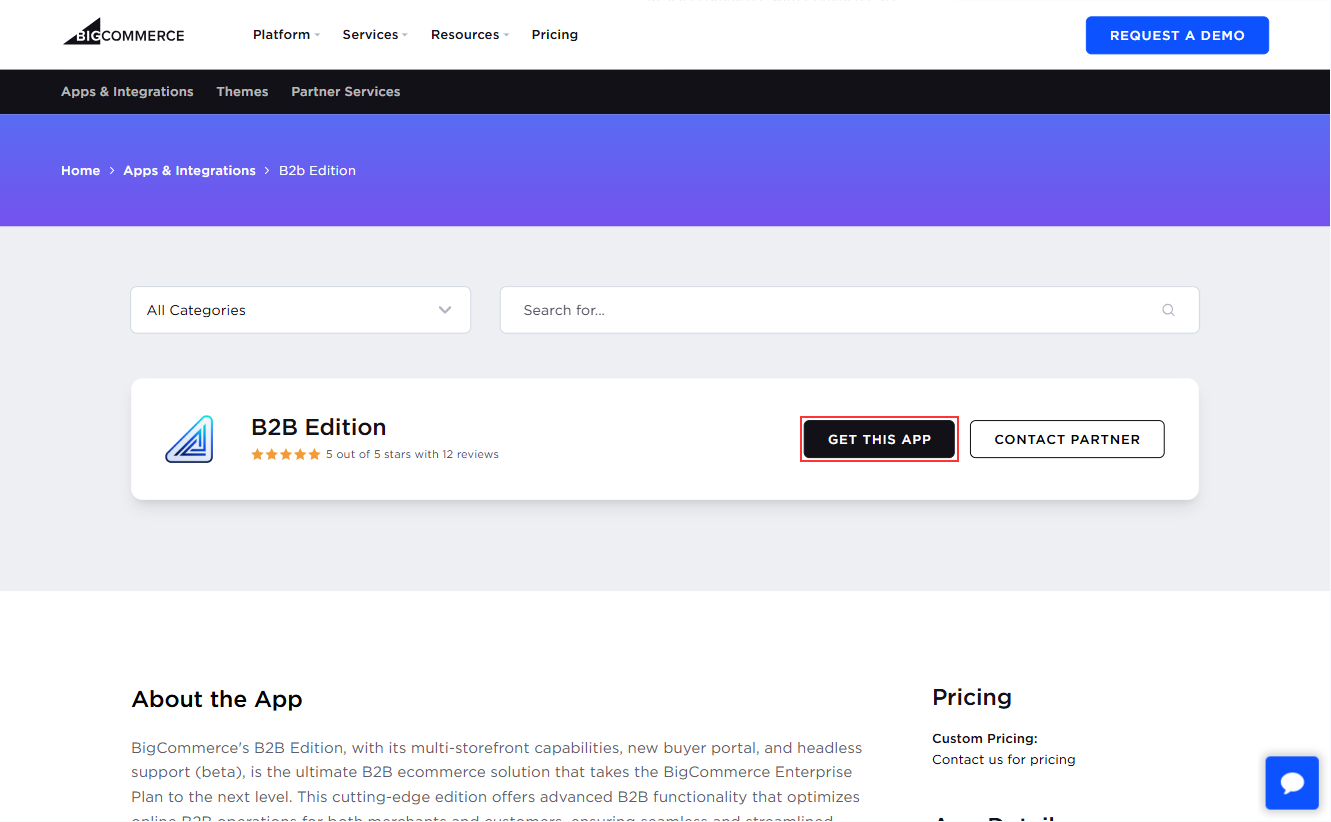Focus the Search for... field
Image resolution: width=1331 pixels, height=822 pixels.
pyautogui.click(x=849, y=310)
